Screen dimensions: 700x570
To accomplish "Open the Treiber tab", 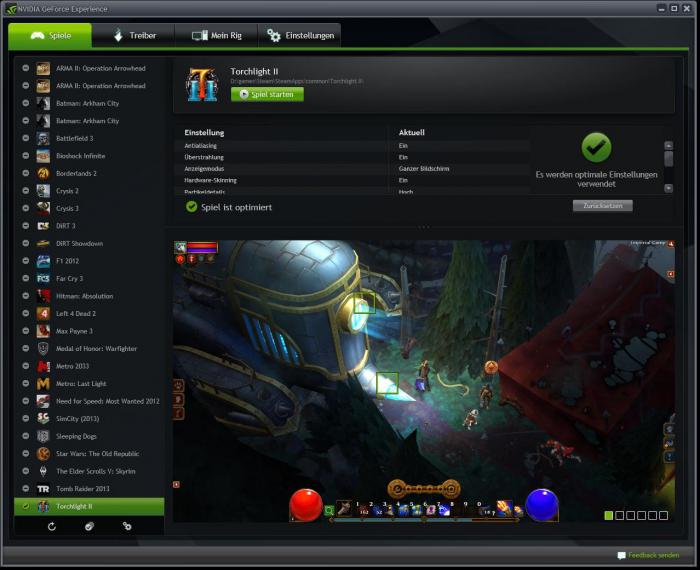I will click(133, 36).
